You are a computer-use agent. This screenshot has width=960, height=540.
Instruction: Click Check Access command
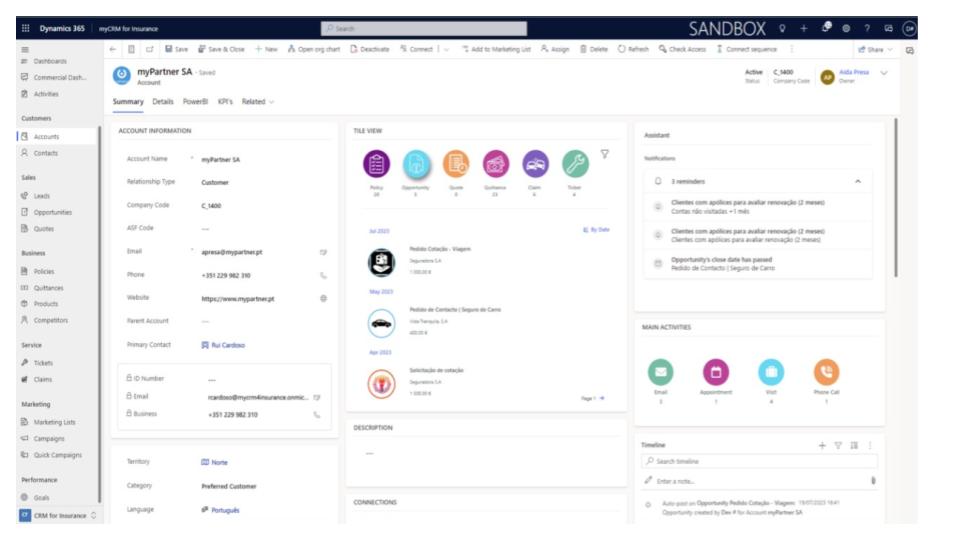coord(682,49)
